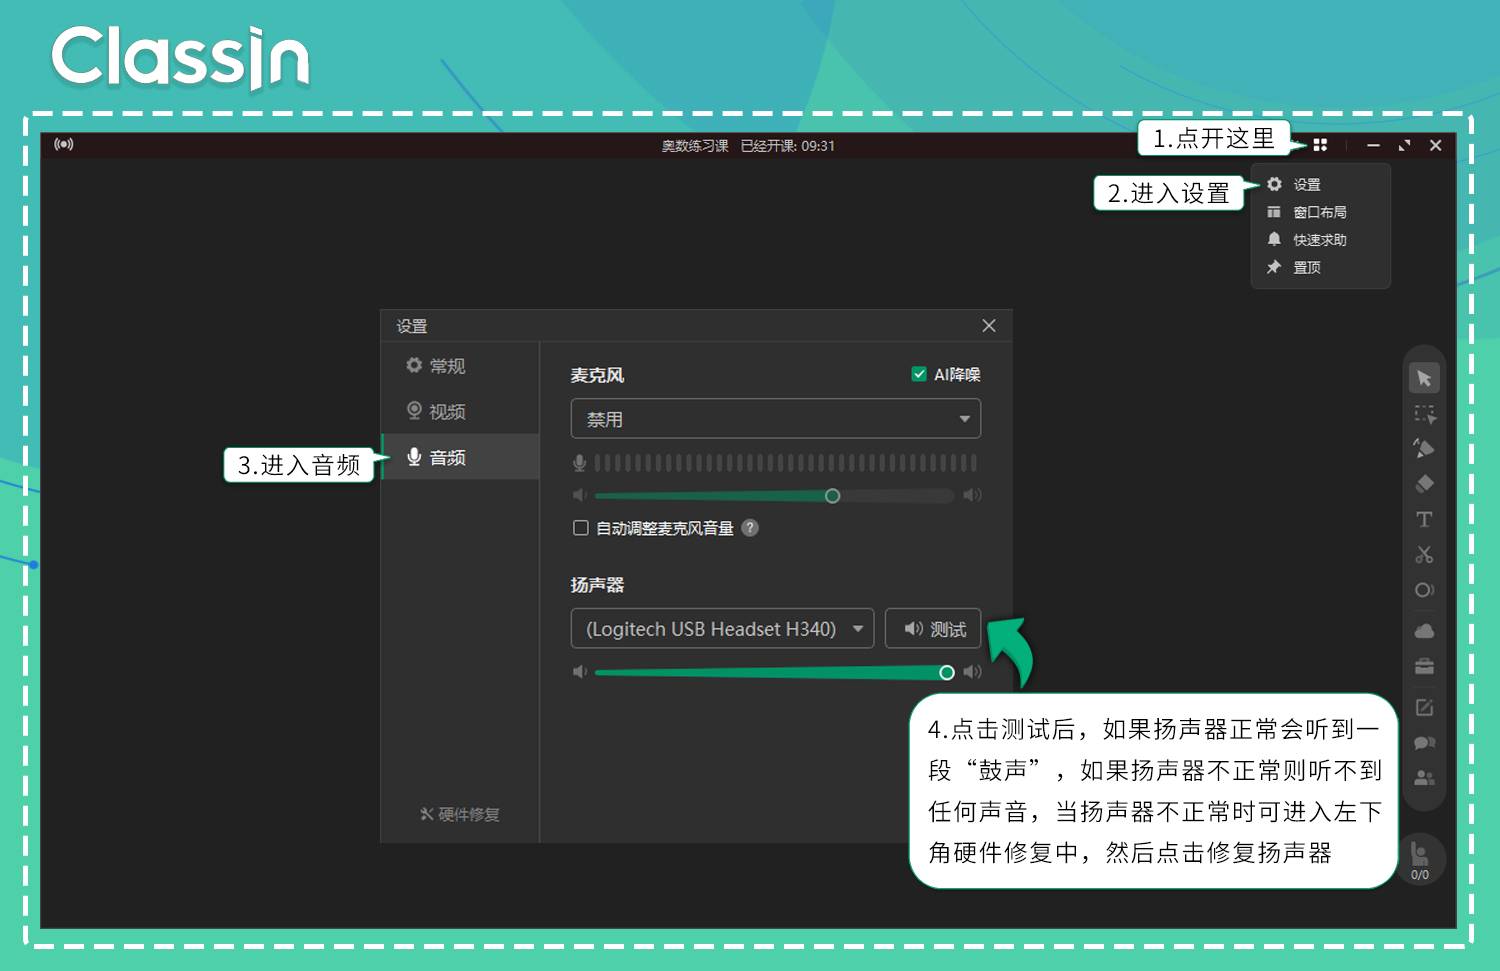Image resolution: width=1500 pixels, height=971 pixels.
Task: Select 置顶 menu entry
Action: point(1320,267)
